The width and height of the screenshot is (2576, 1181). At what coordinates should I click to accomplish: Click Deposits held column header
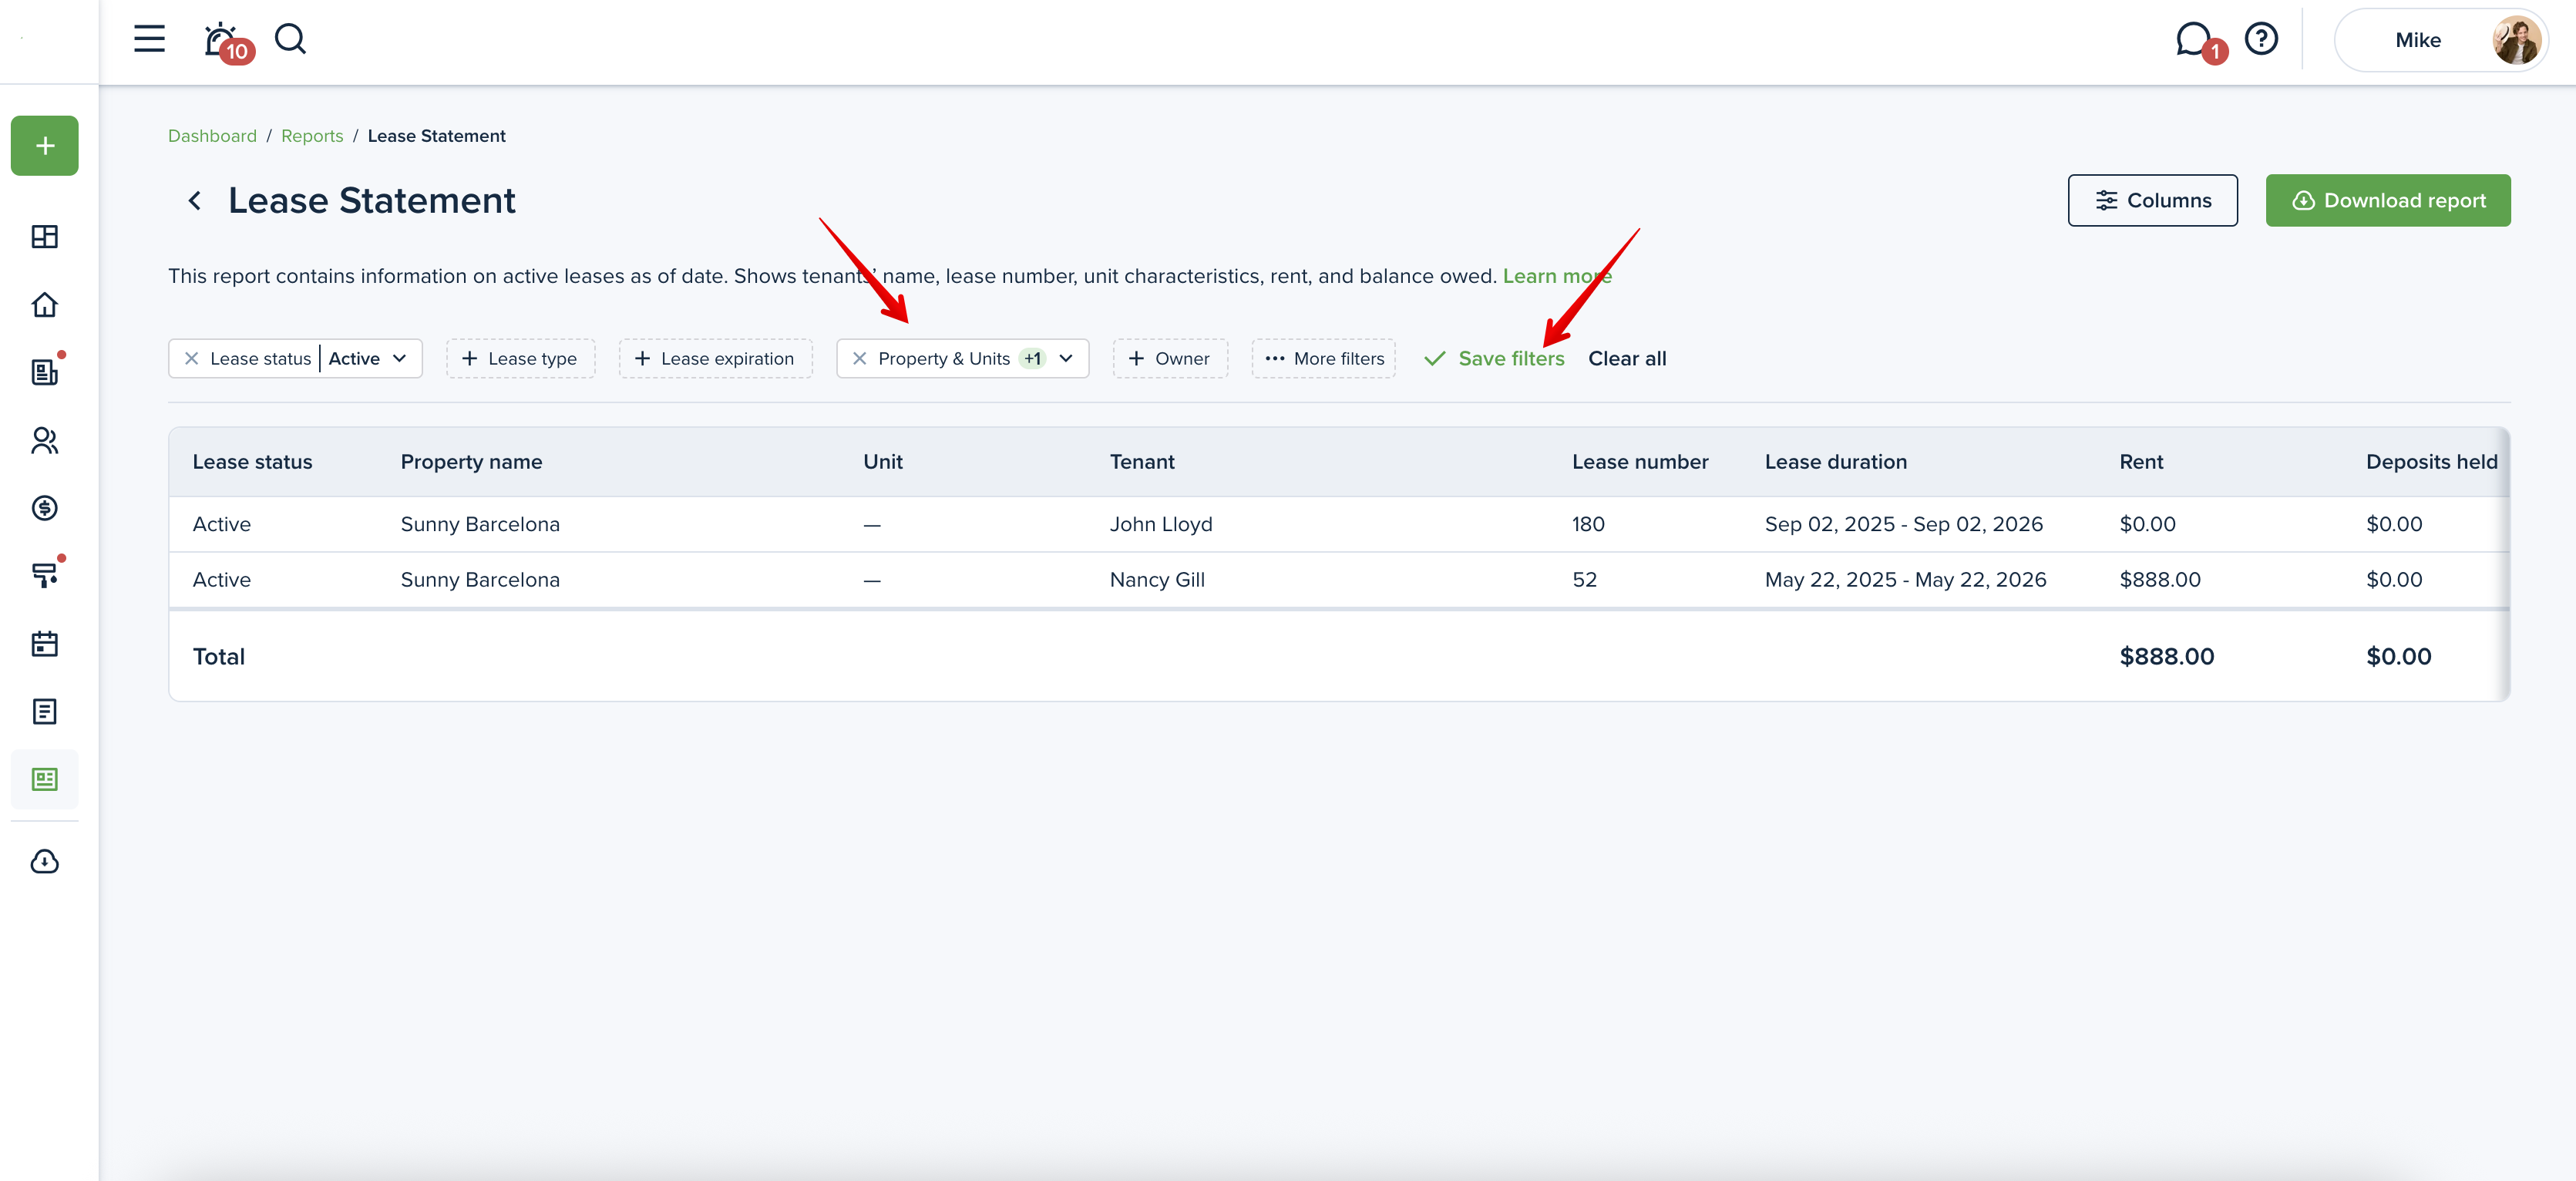pyautogui.click(x=2431, y=462)
